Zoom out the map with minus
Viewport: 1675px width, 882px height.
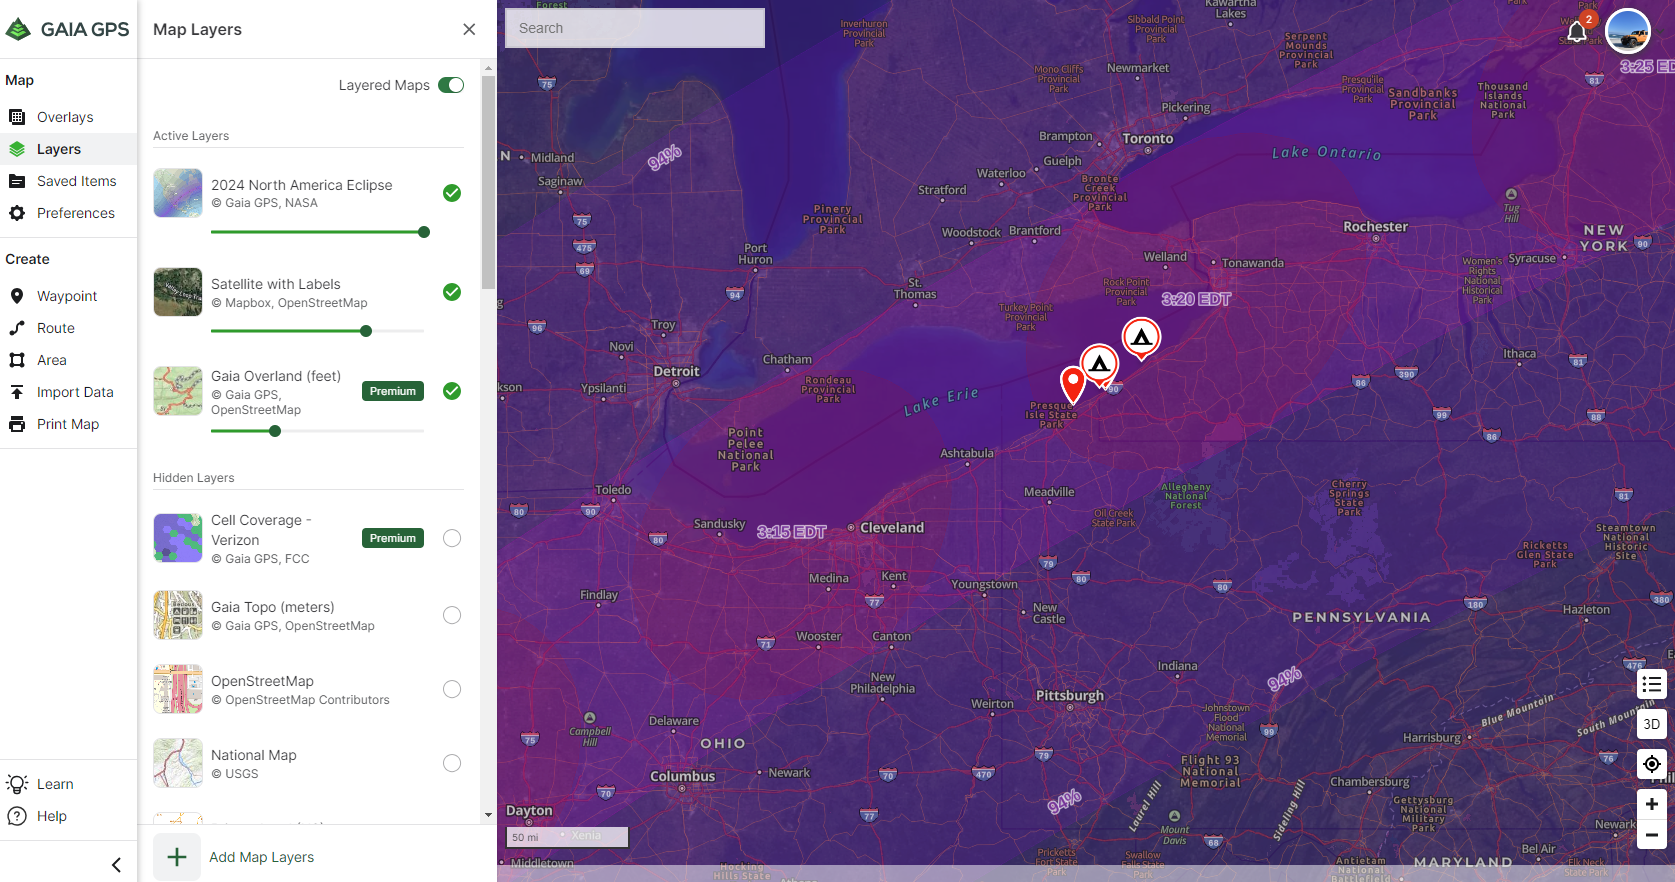pos(1652,835)
